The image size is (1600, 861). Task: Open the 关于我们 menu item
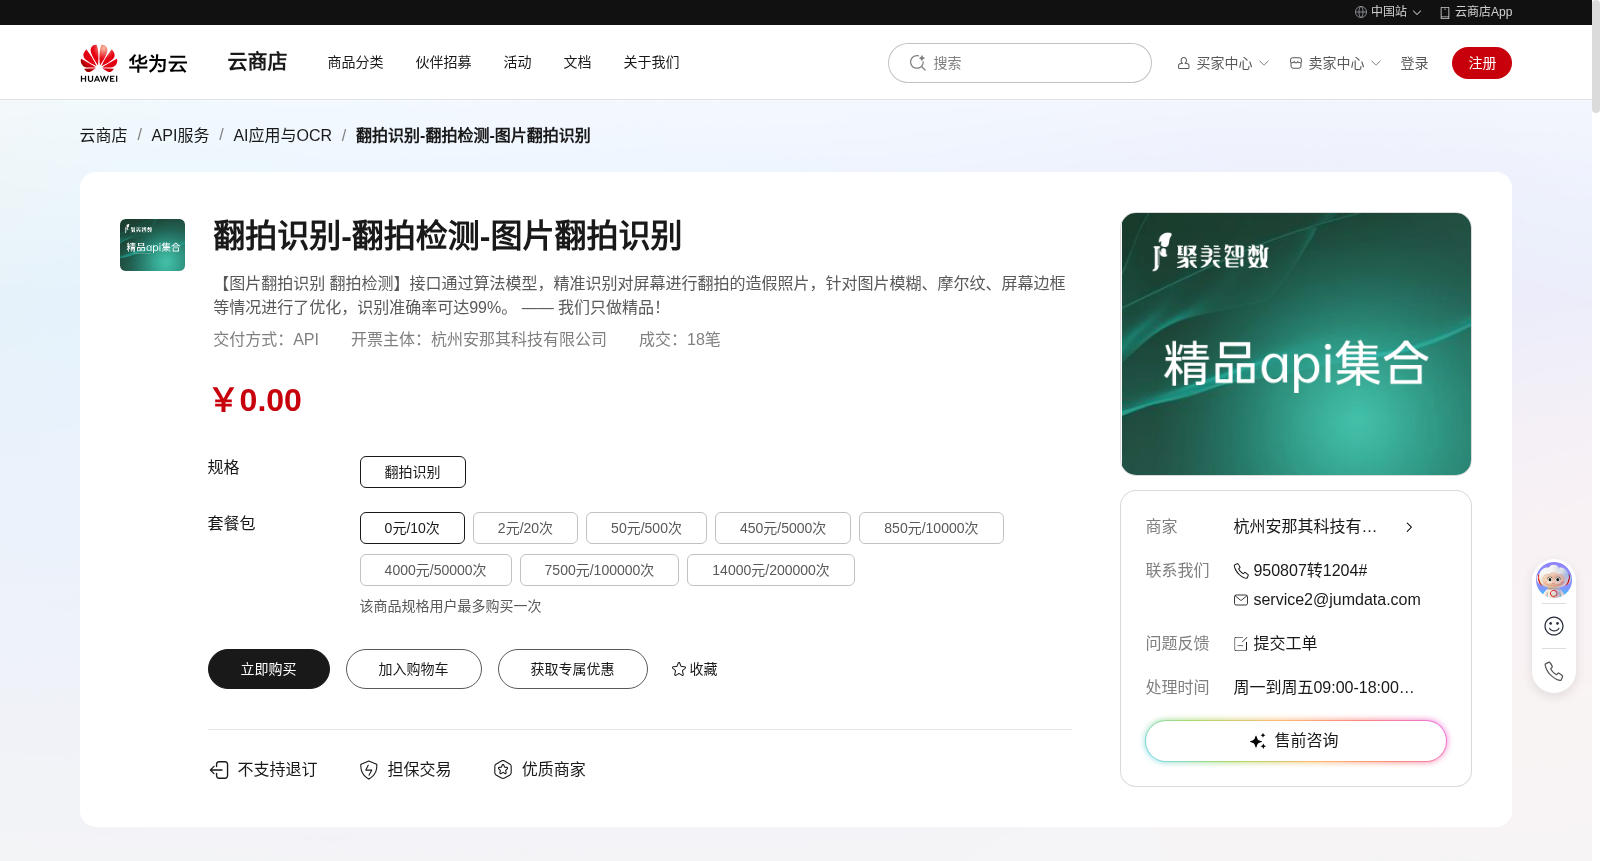pos(652,62)
